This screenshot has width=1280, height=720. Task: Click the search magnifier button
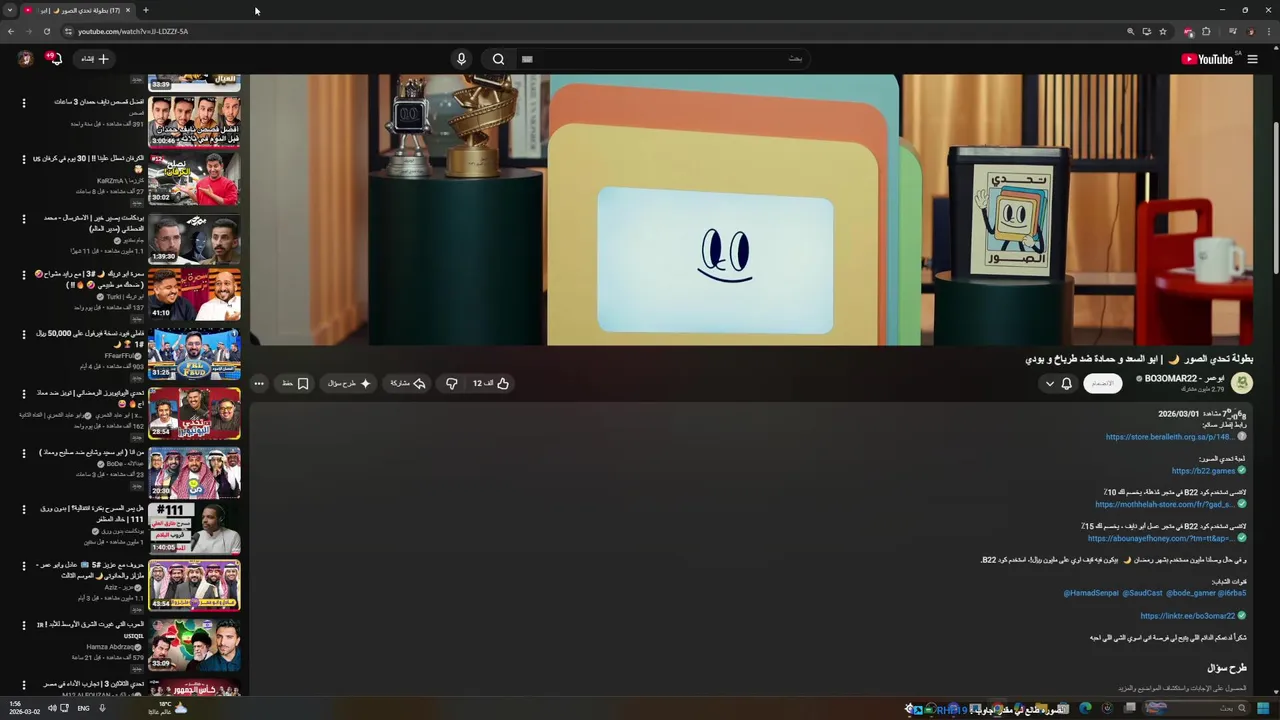498,59
